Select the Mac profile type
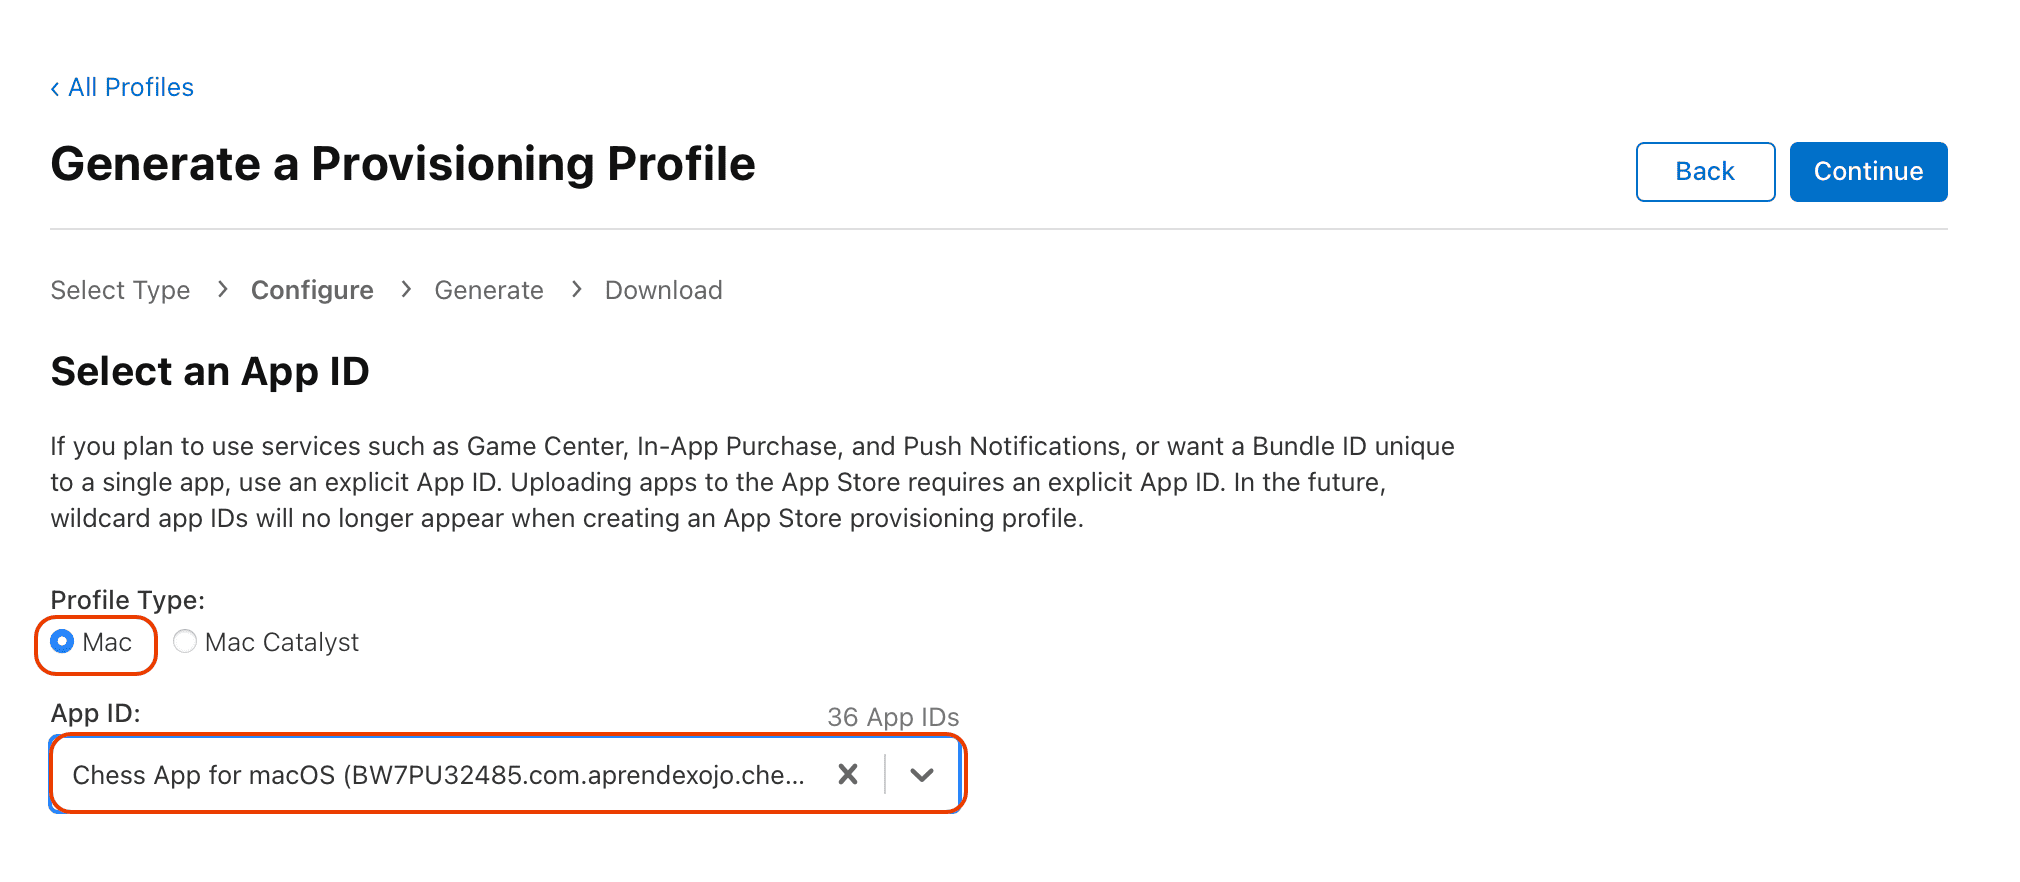The image size is (2020, 882). (62, 641)
